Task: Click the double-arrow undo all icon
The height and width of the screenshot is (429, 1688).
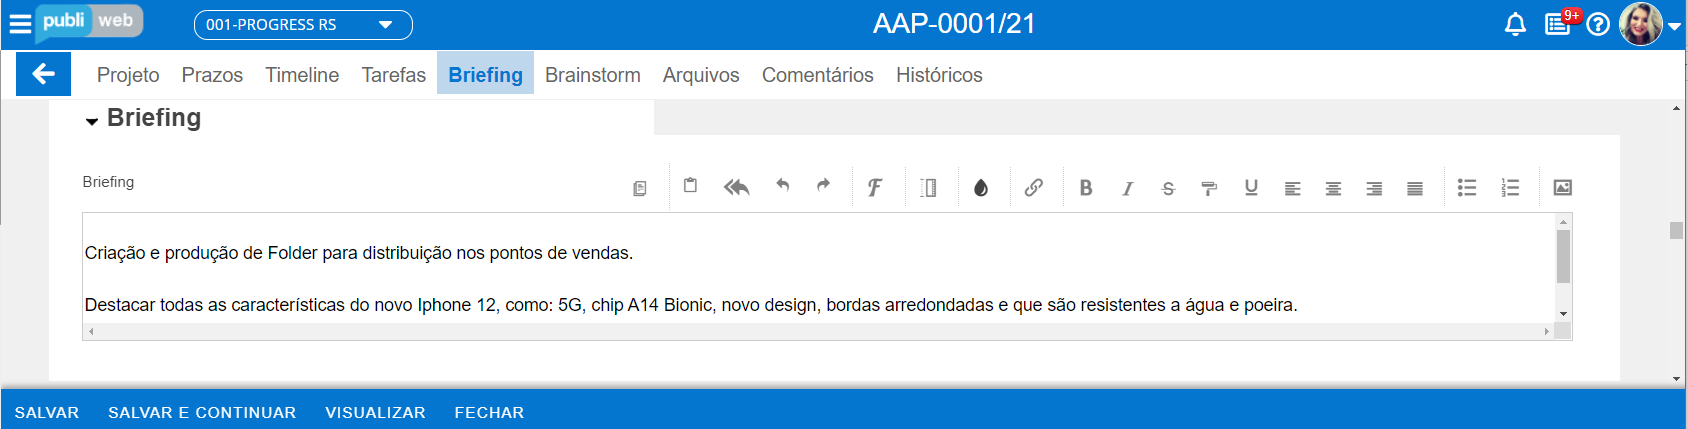Action: pos(736,187)
